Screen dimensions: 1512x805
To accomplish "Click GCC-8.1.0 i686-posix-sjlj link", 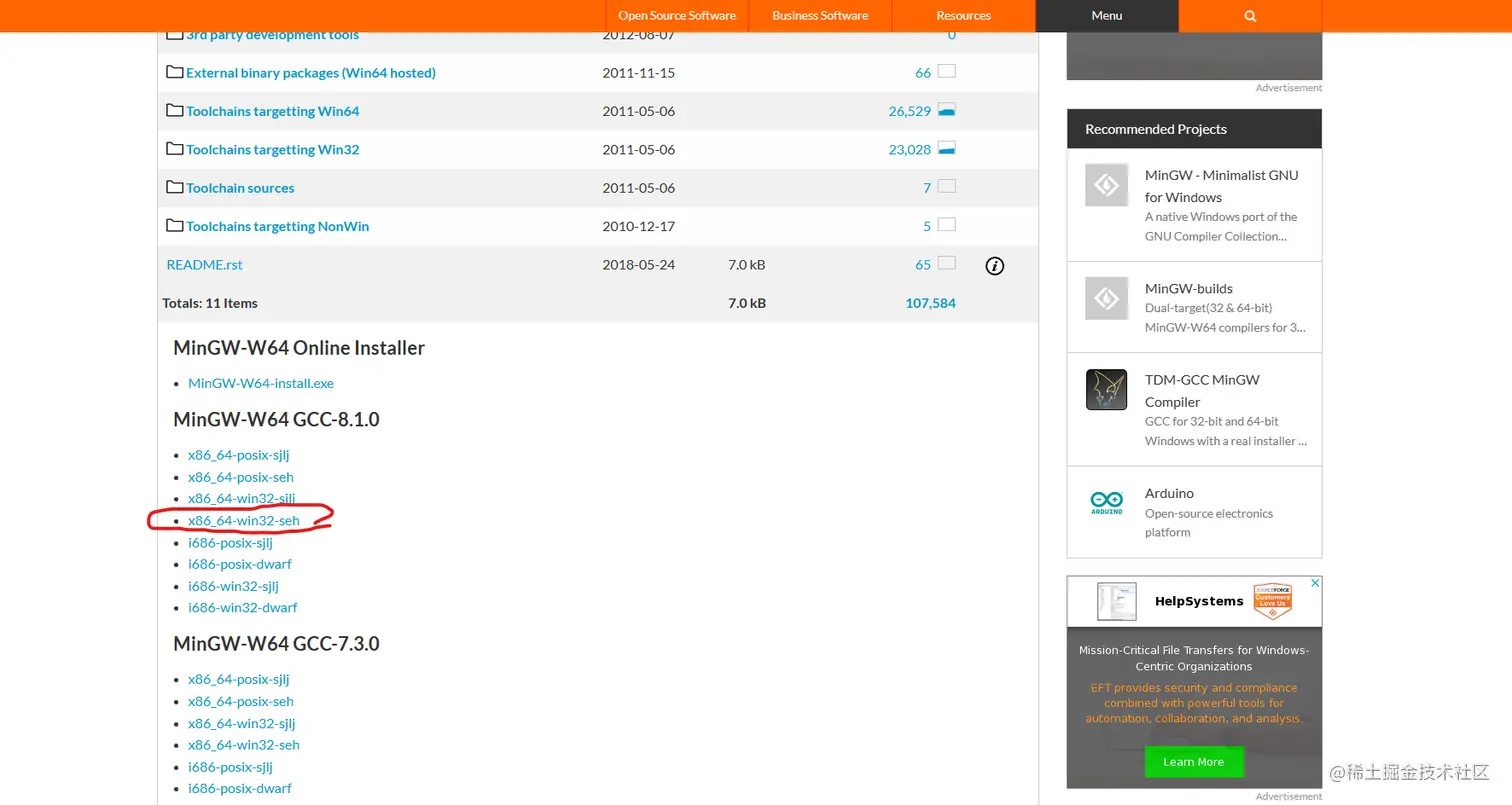I will [x=230, y=542].
